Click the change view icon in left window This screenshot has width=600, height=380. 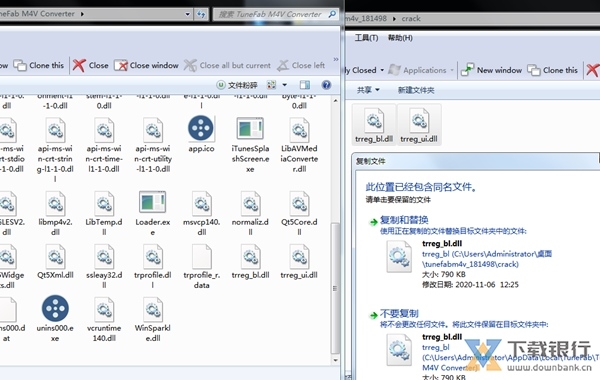[271, 85]
